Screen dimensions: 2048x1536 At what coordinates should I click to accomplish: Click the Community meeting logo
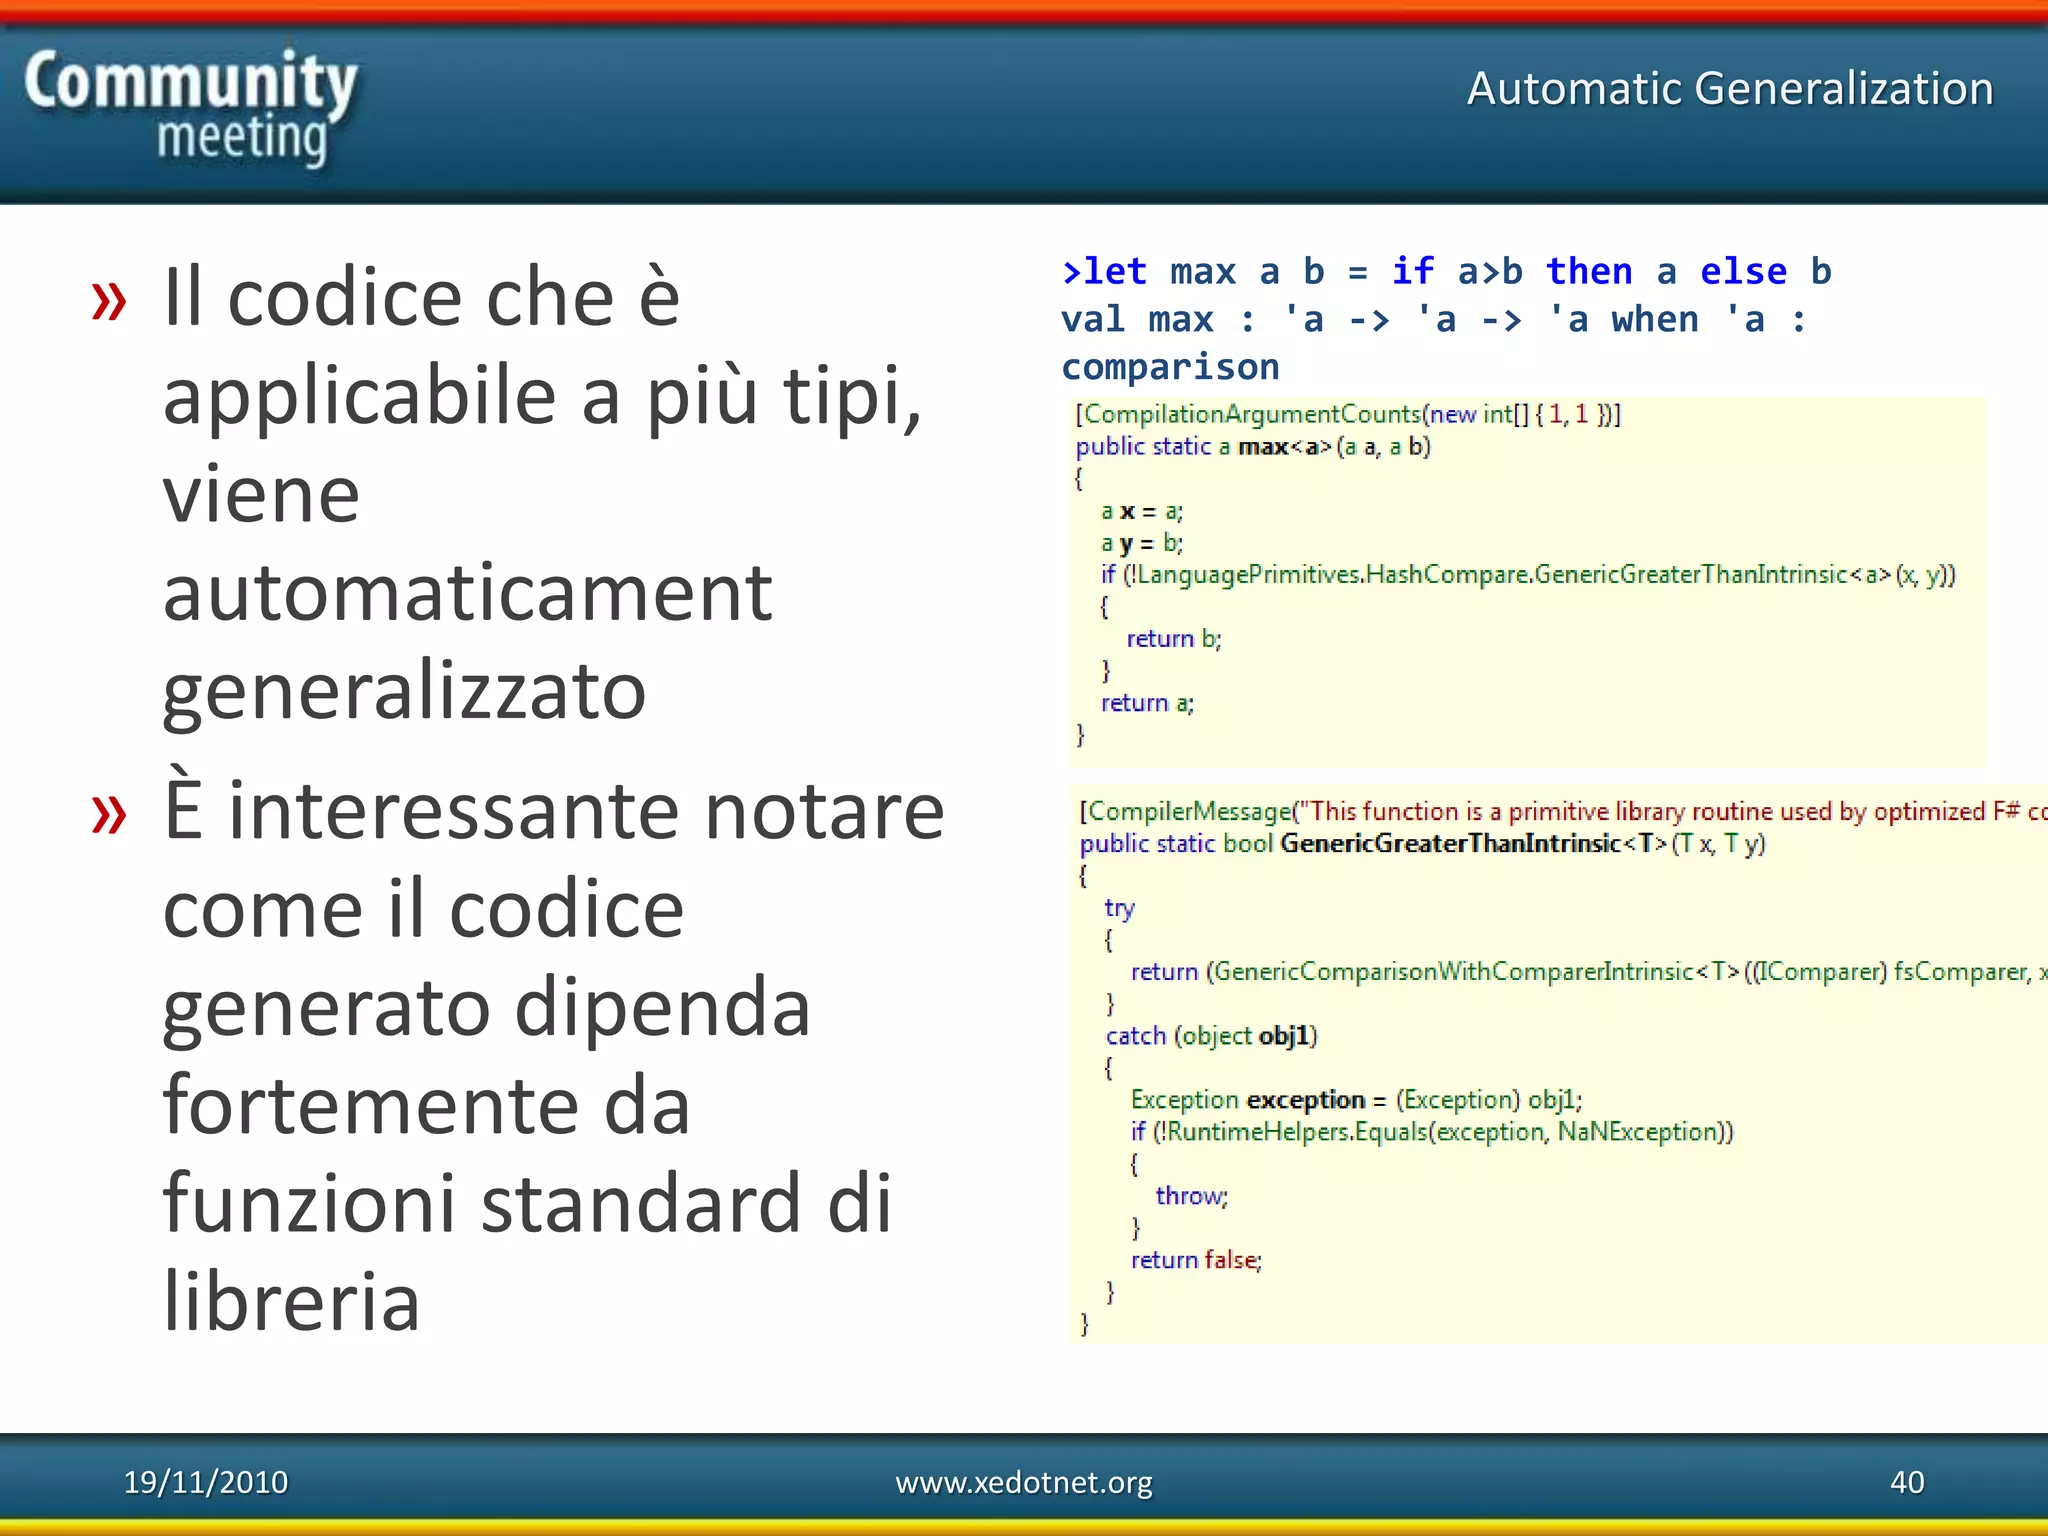[x=190, y=108]
